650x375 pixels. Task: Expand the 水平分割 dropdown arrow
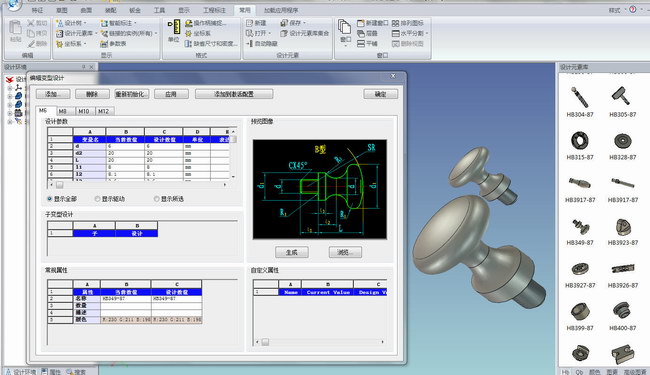[427, 33]
